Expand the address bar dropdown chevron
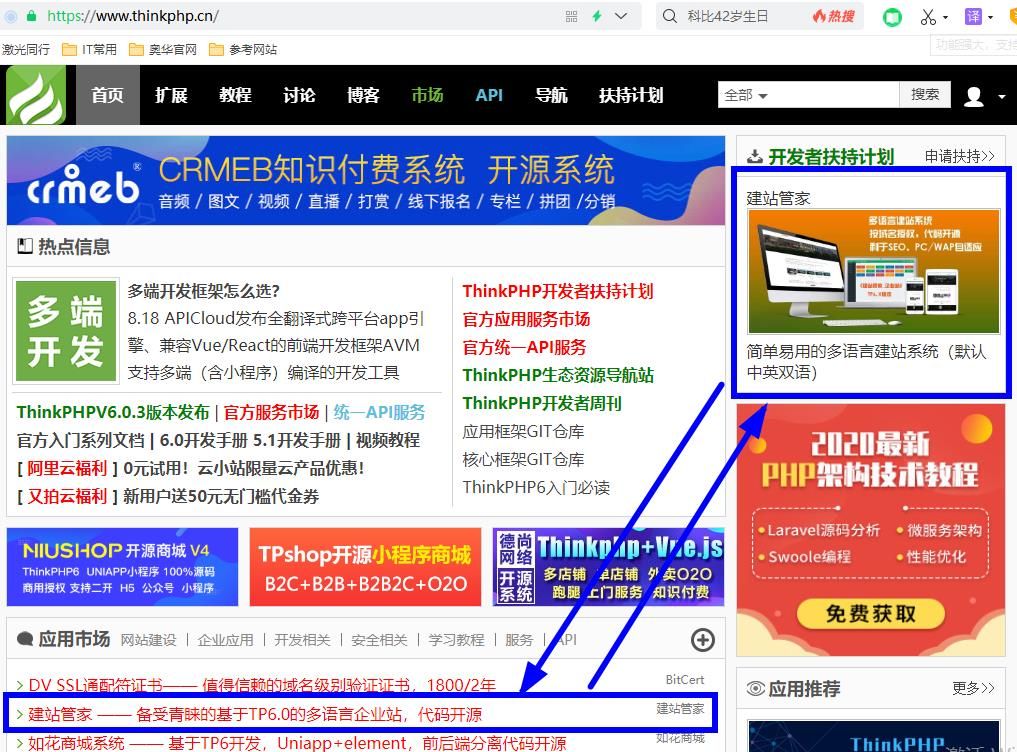 621,16
